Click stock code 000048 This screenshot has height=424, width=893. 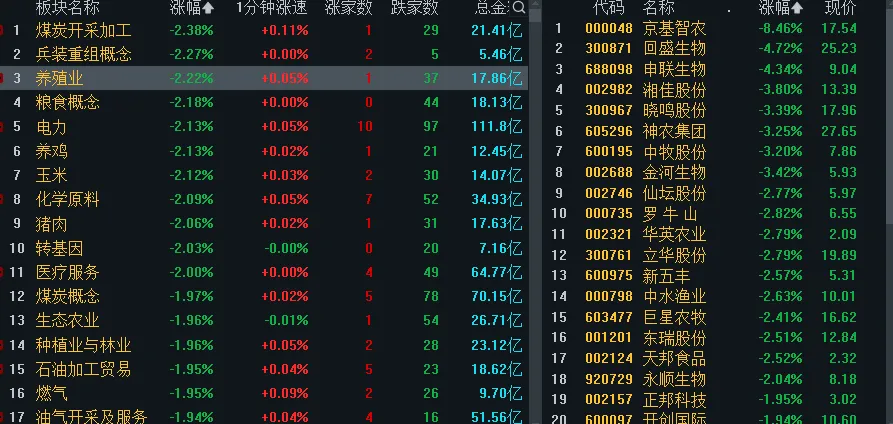tap(609, 28)
